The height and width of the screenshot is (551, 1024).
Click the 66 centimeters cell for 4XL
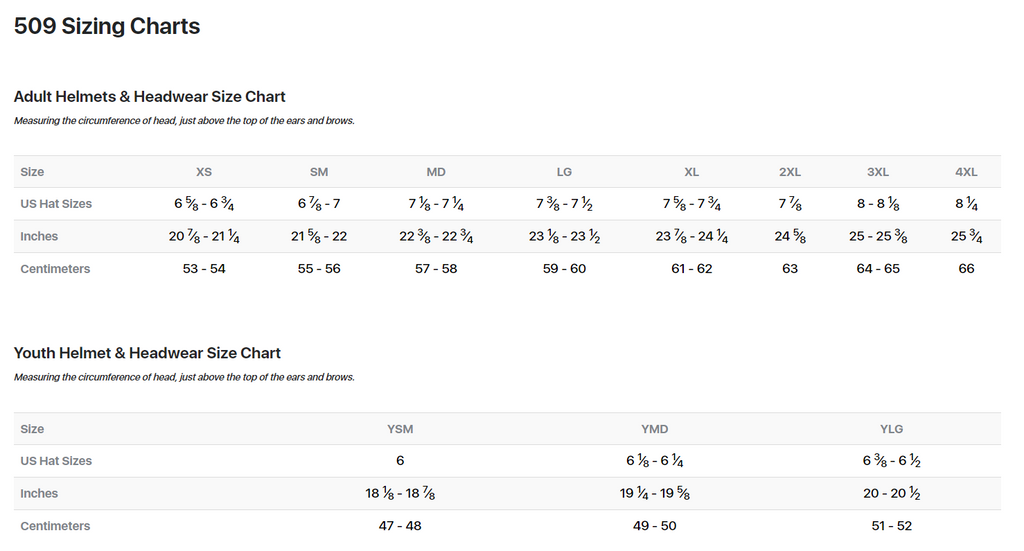click(966, 269)
